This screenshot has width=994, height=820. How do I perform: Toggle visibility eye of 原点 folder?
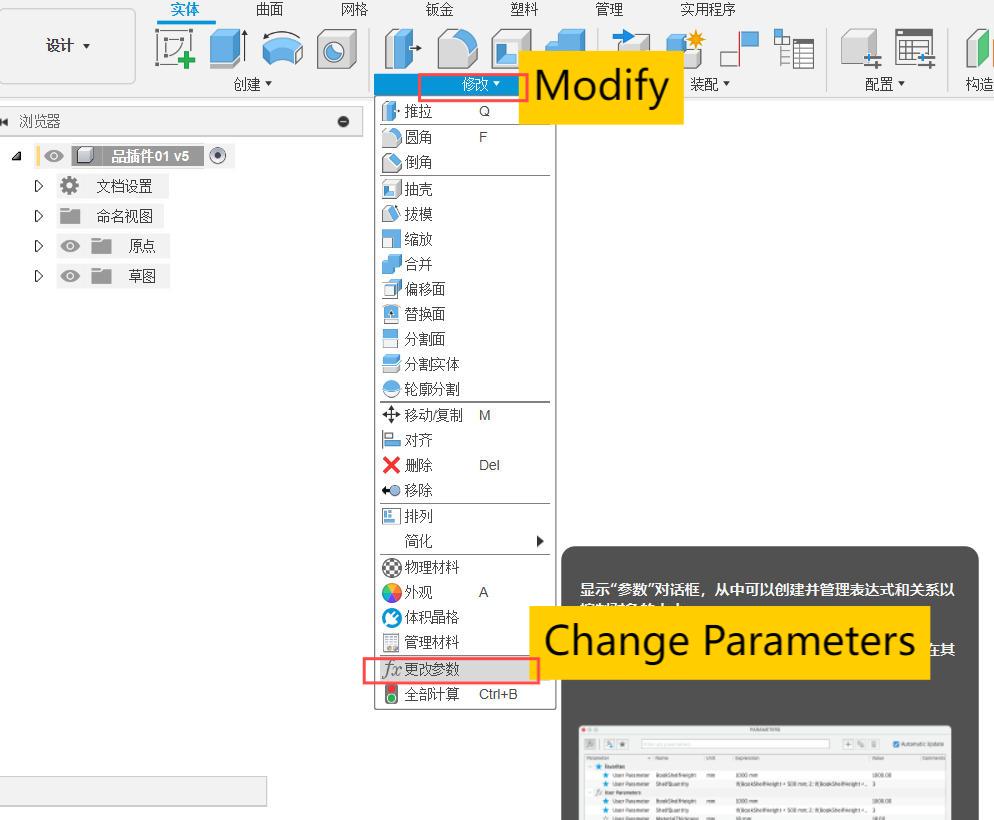click(x=70, y=246)
